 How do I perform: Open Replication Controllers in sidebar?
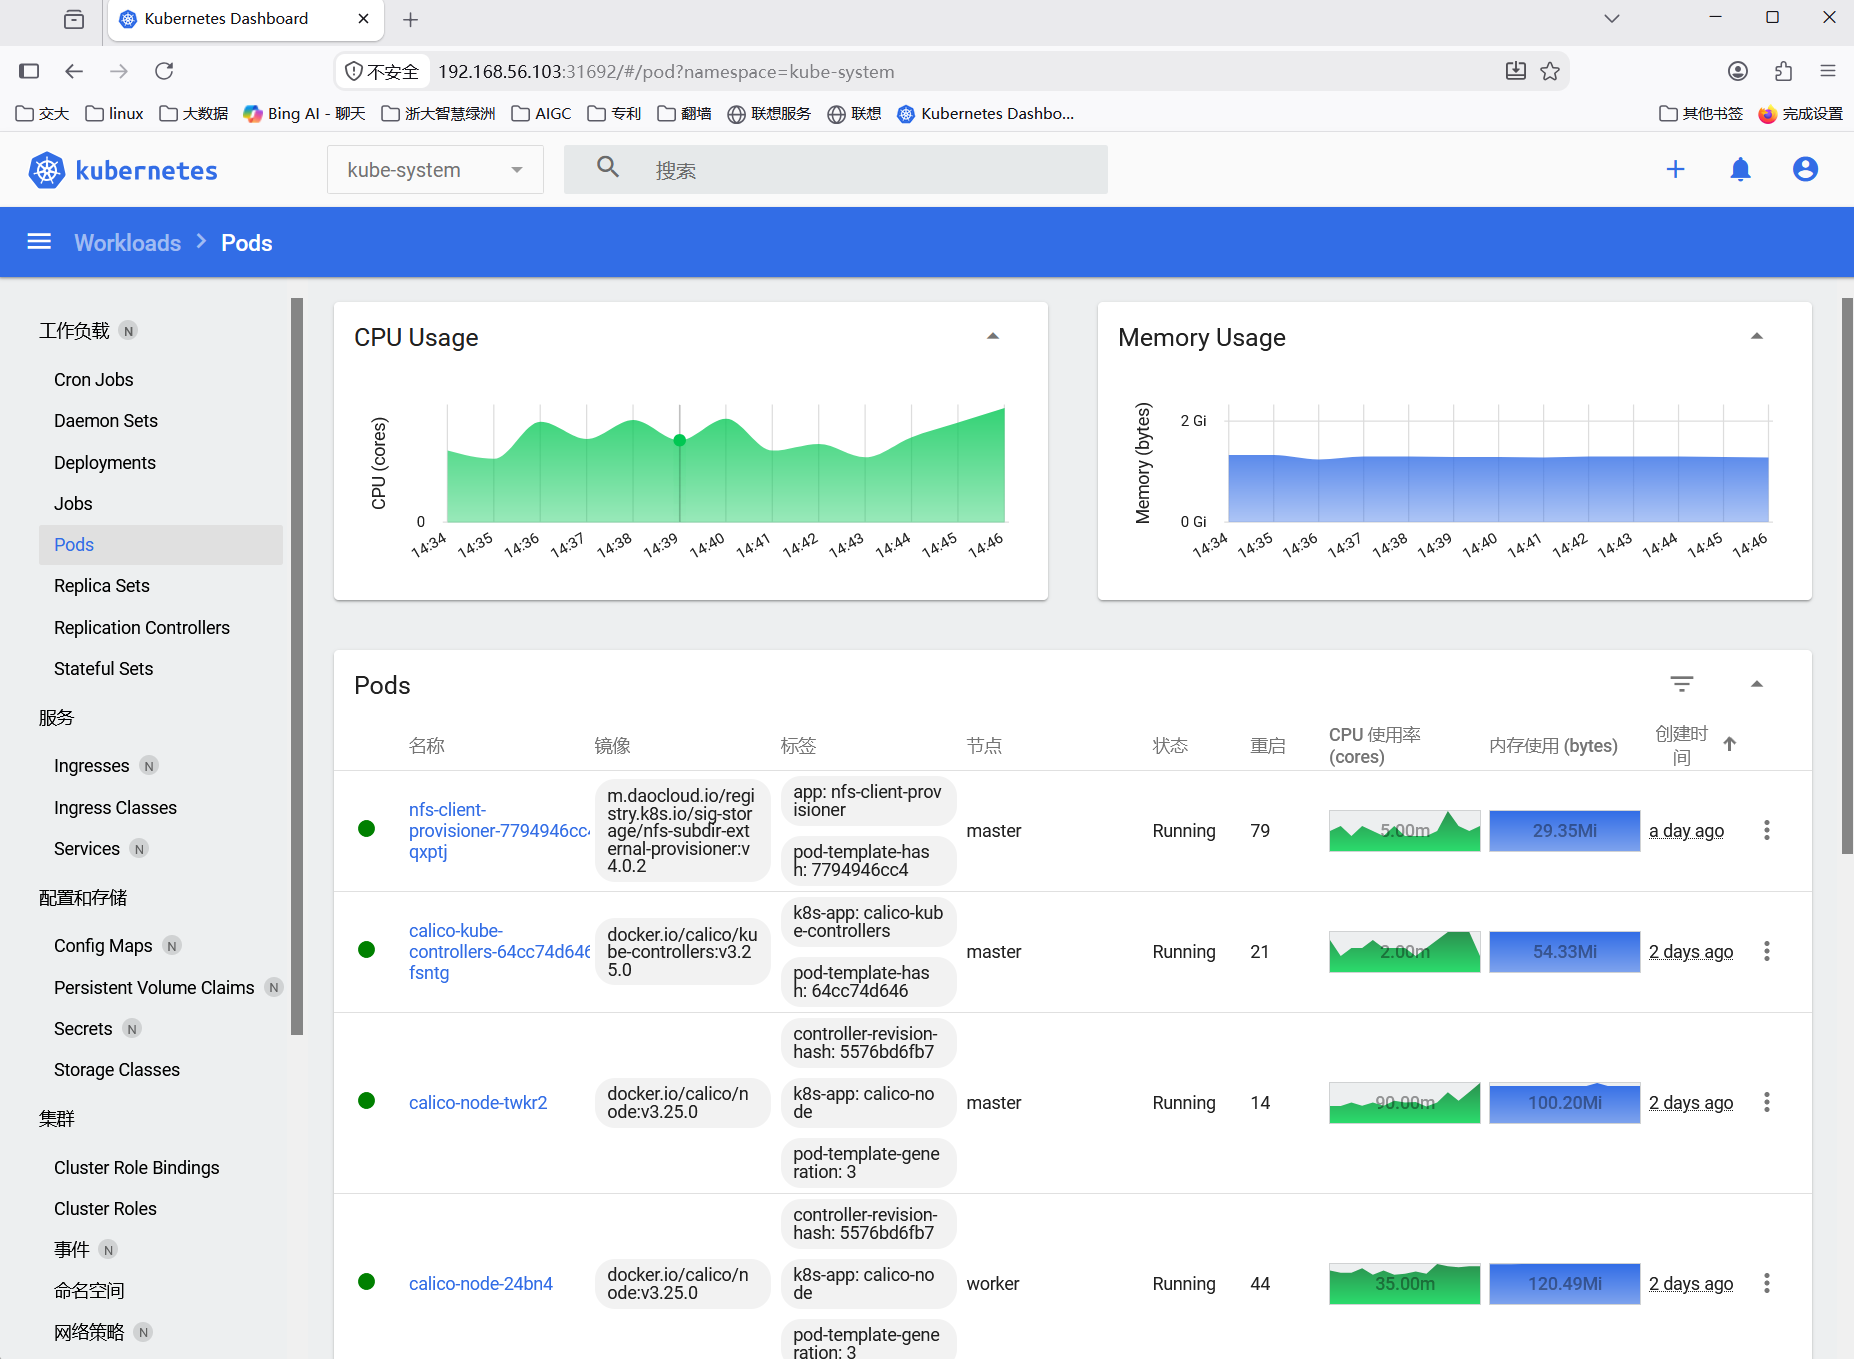[142, 628]
